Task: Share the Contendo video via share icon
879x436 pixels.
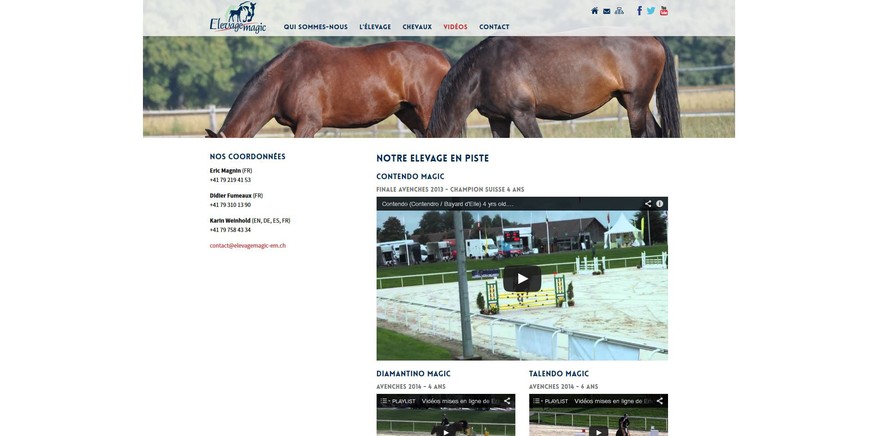Action: point(648,204)
